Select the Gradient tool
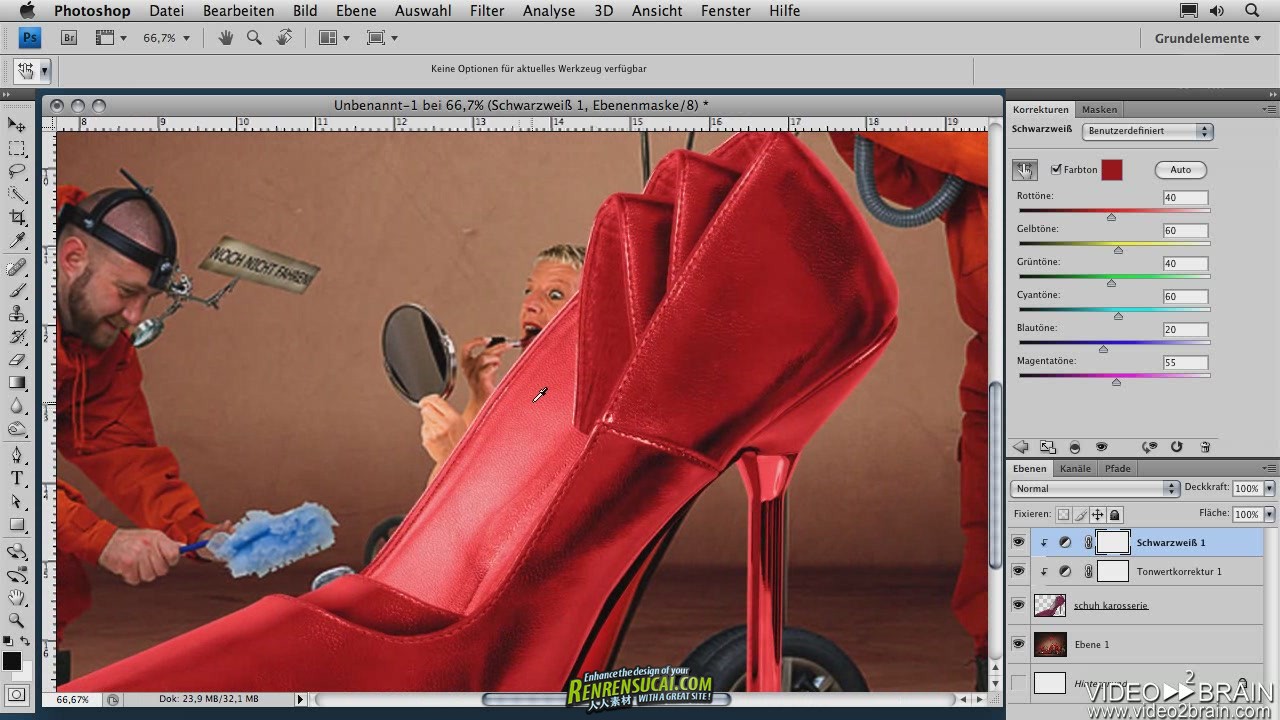1280x720 pixels. (17, 383)
